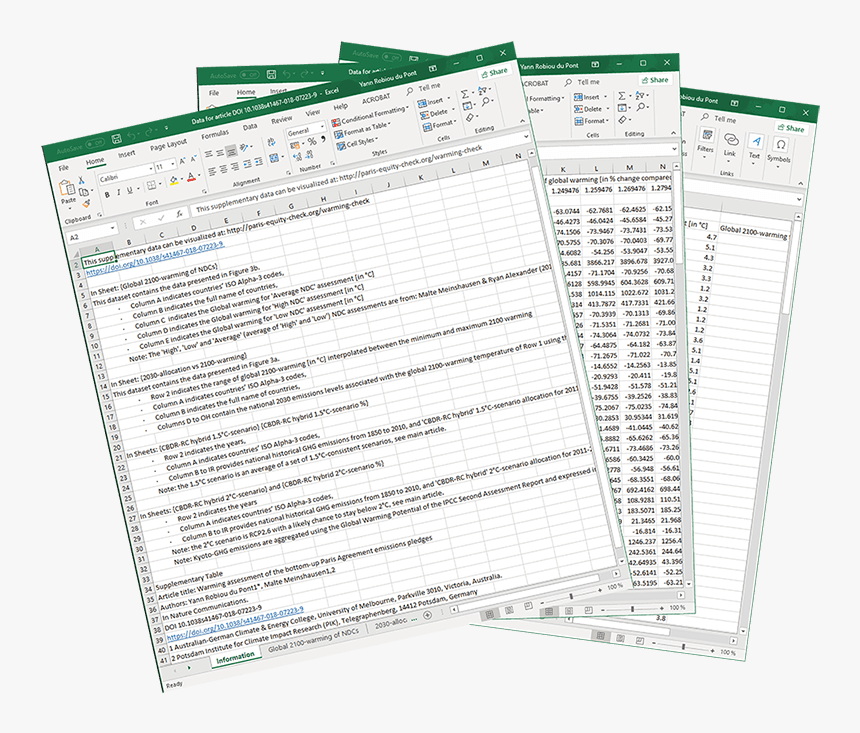860x733 pixels.
Task: Click the Comma Style icon in the front window
Action: point(324,139)
